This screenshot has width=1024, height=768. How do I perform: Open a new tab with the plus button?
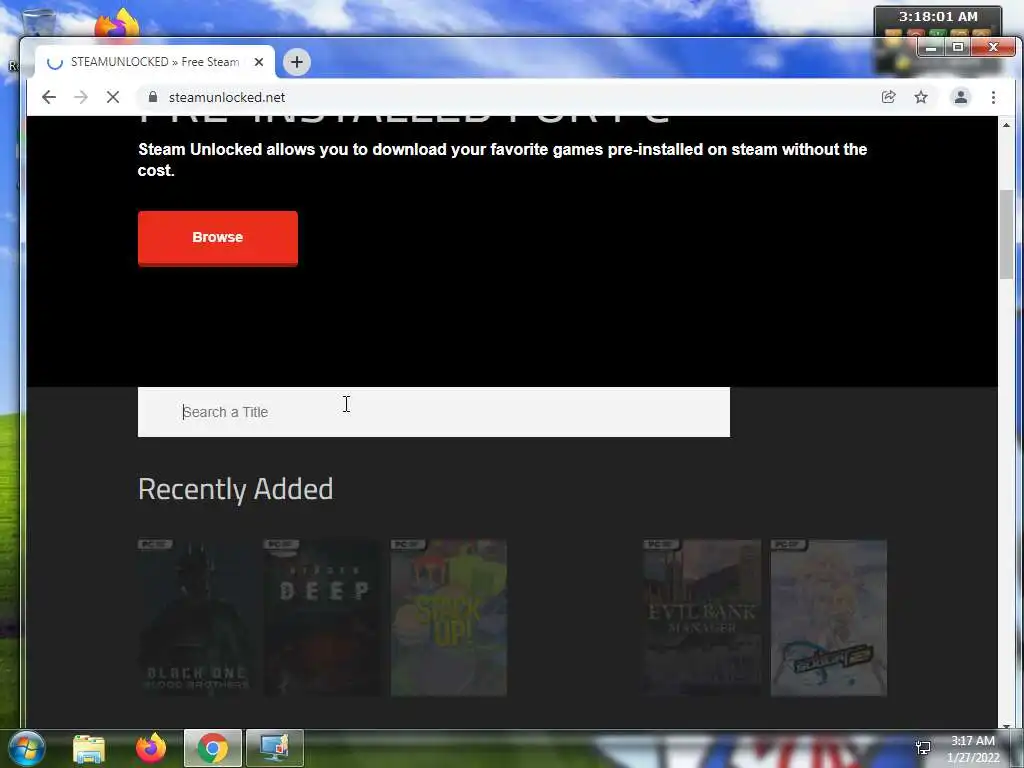coord(296,62)
